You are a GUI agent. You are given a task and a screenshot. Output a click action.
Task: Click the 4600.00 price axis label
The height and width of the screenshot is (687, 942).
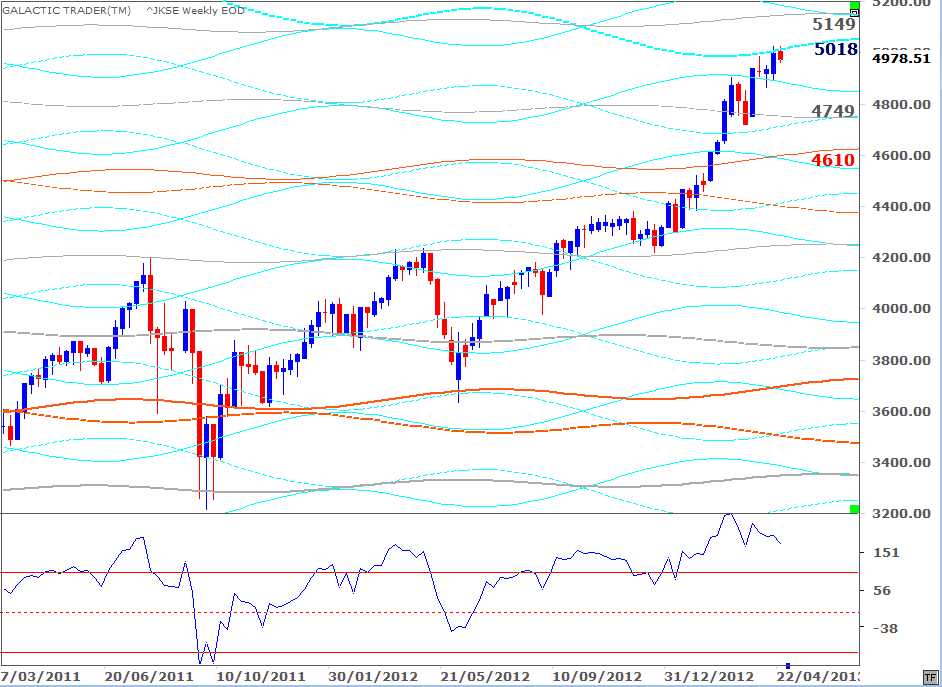902,156
